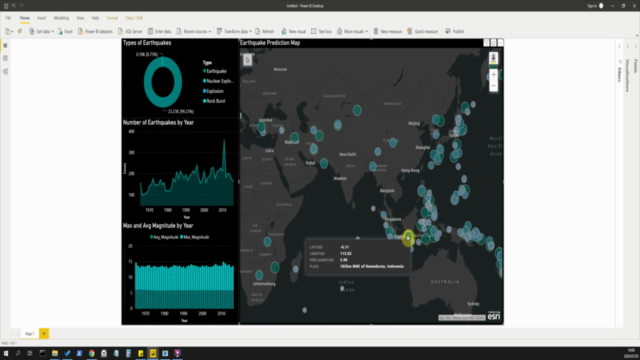Viewport: 640px width, 360px height.
Task: Collapse the ribbon with the chevron
Action: (636, 36)
